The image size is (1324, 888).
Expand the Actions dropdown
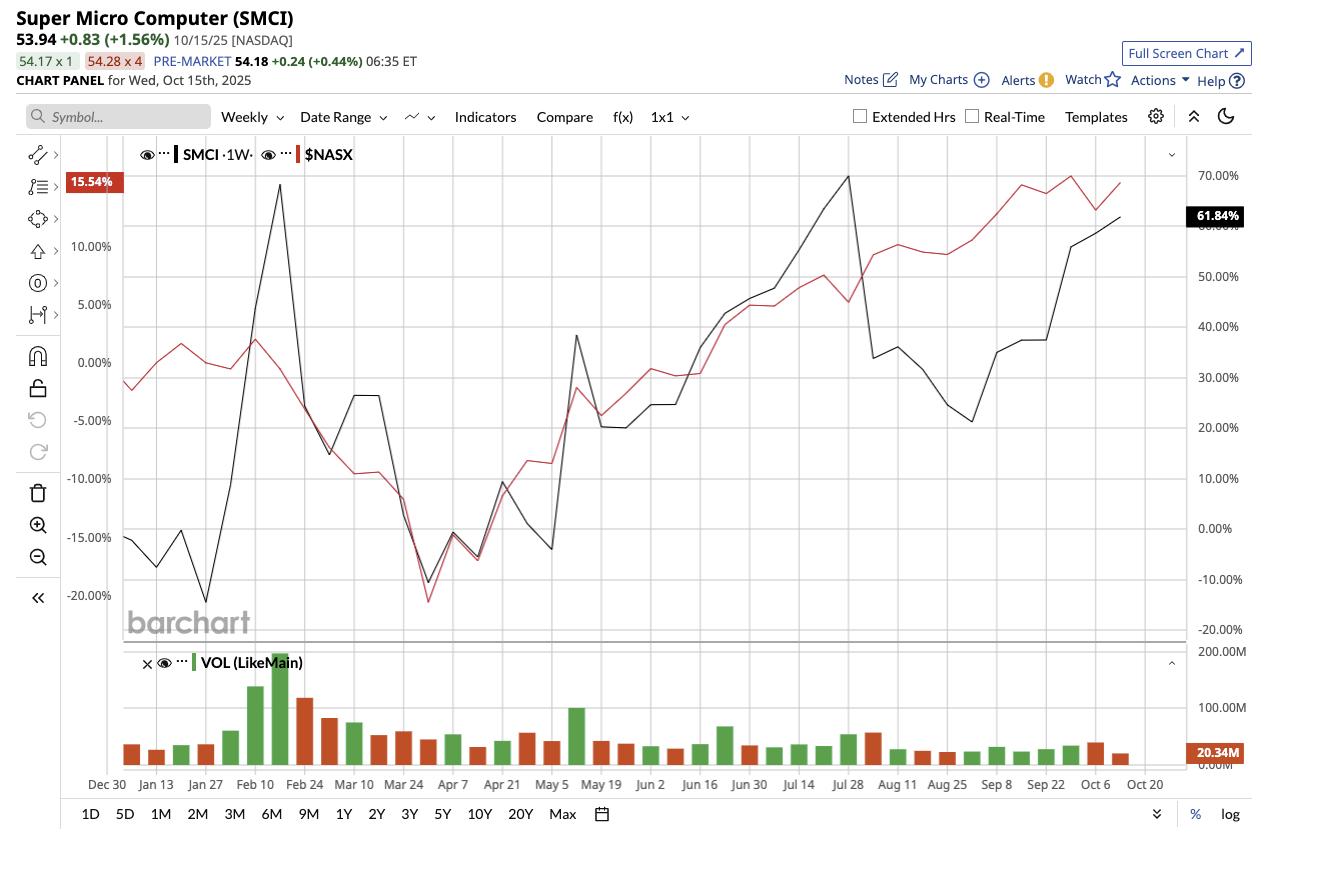pyautogui.click(x=1160, y=80)
